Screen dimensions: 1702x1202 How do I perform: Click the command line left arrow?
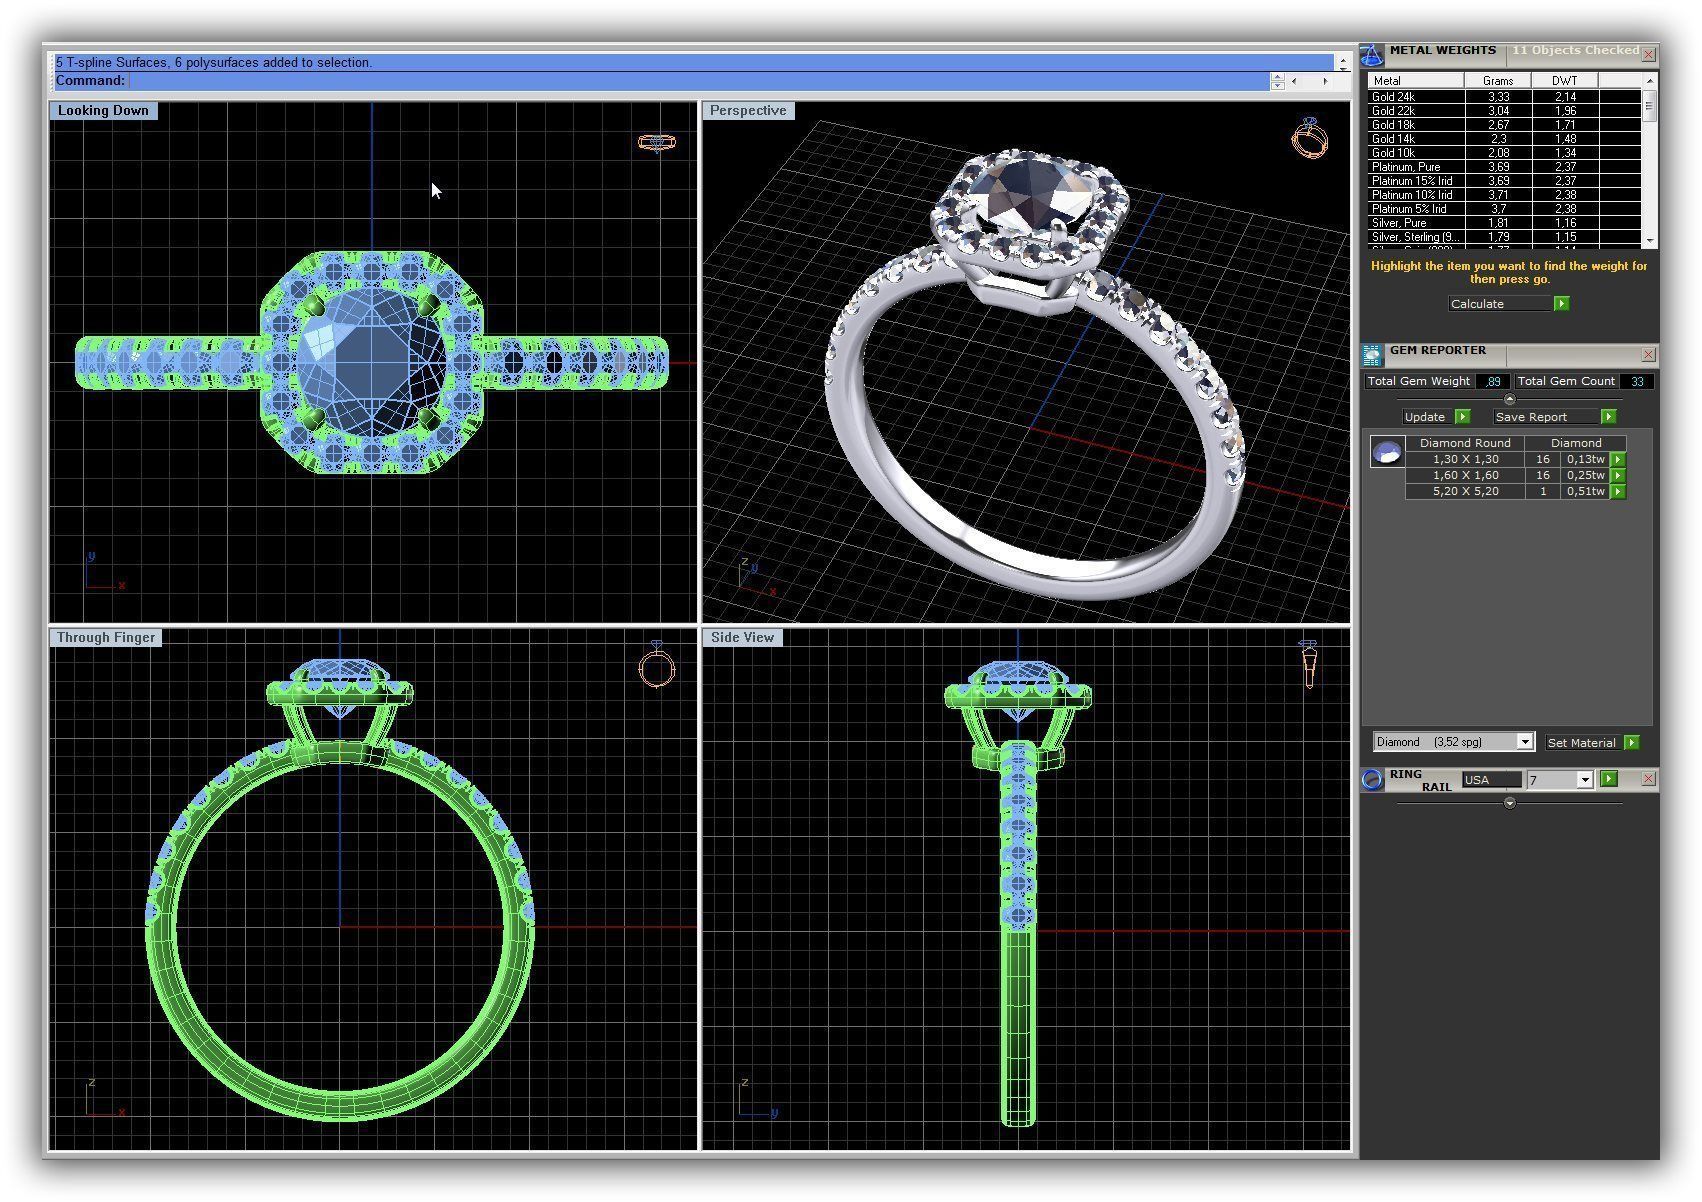1294,81
